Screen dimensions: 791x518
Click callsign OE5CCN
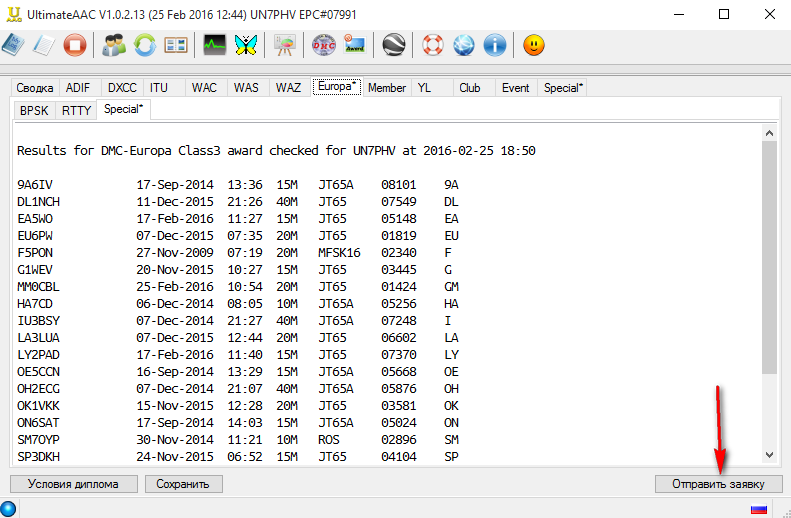click(x=38, y=372)
